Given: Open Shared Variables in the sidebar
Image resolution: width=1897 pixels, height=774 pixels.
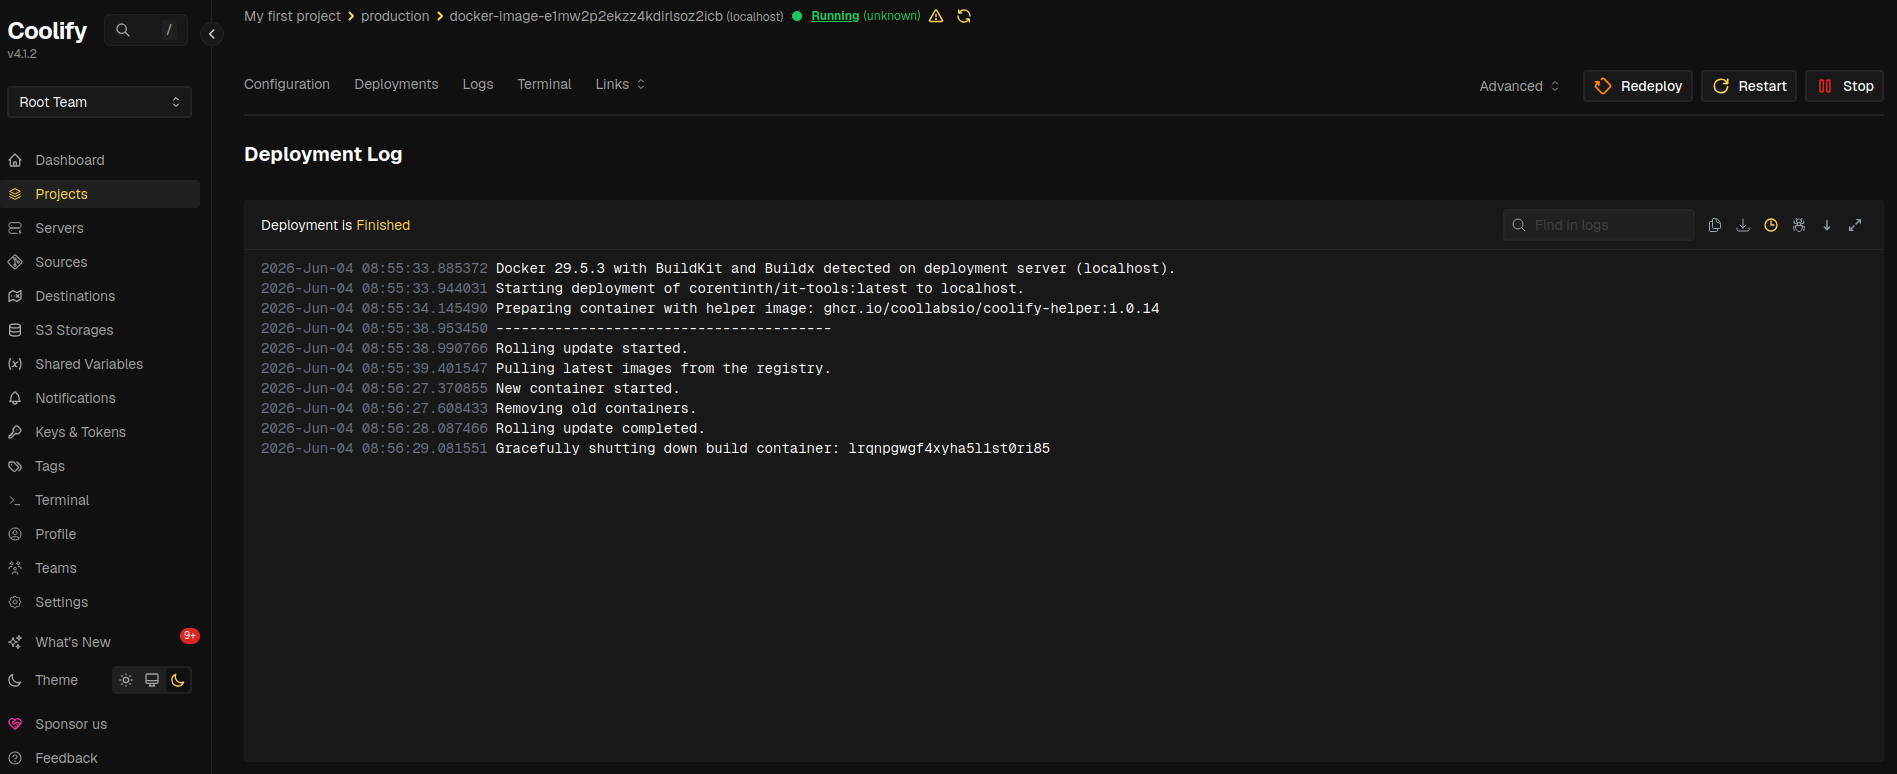Looking at the screenshot, I should pos(100,364).
